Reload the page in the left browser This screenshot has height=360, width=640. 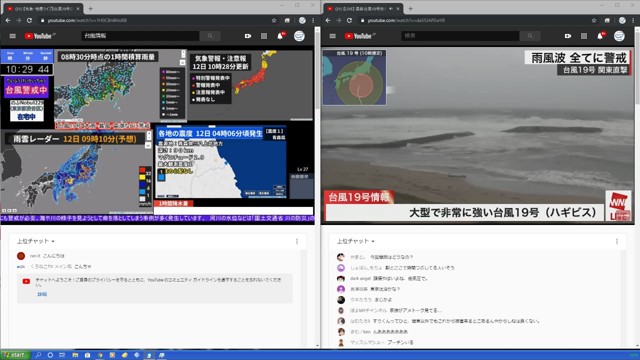[x=29, y=20]
